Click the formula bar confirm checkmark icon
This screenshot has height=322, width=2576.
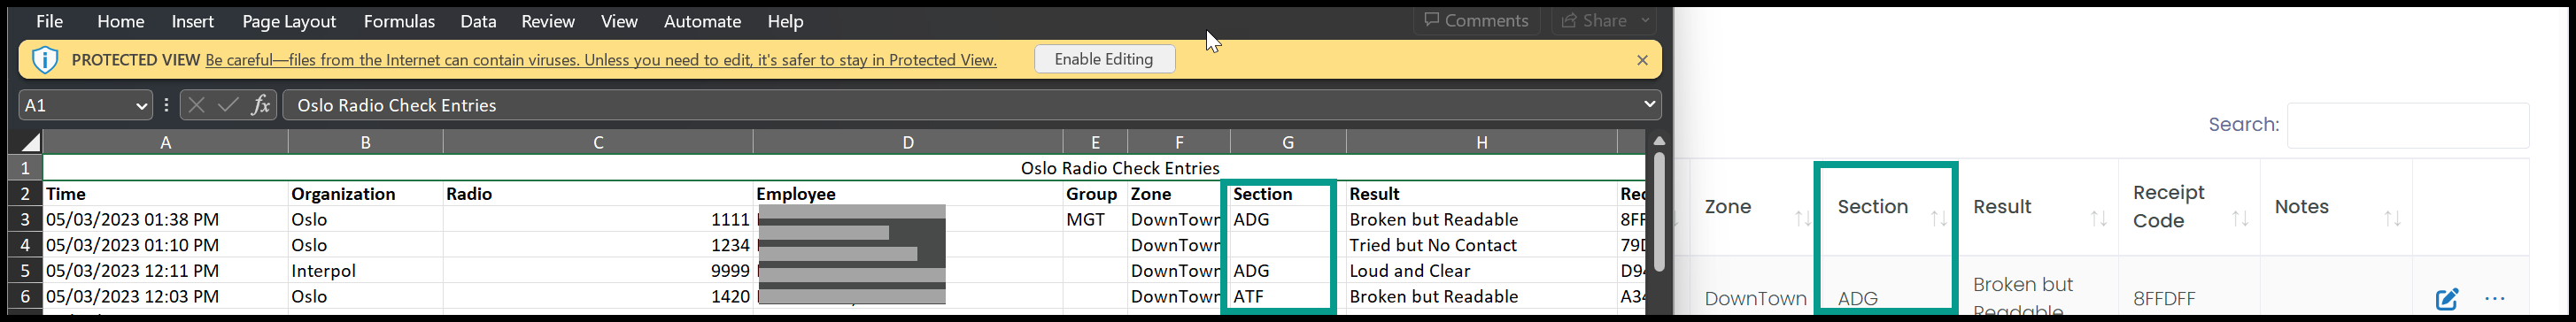coord(228,105)
